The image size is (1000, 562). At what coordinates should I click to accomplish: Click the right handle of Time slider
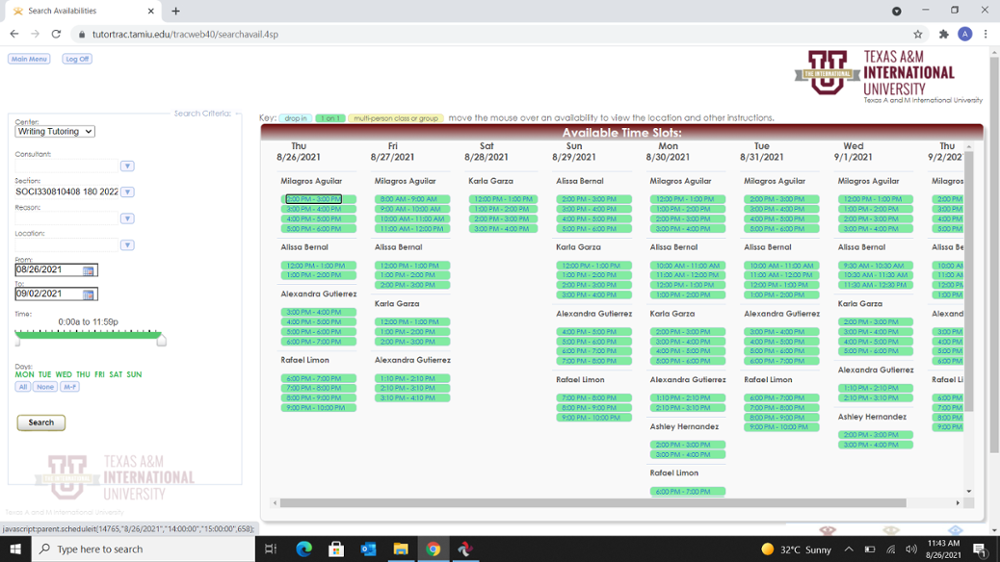tap(161, 341)
